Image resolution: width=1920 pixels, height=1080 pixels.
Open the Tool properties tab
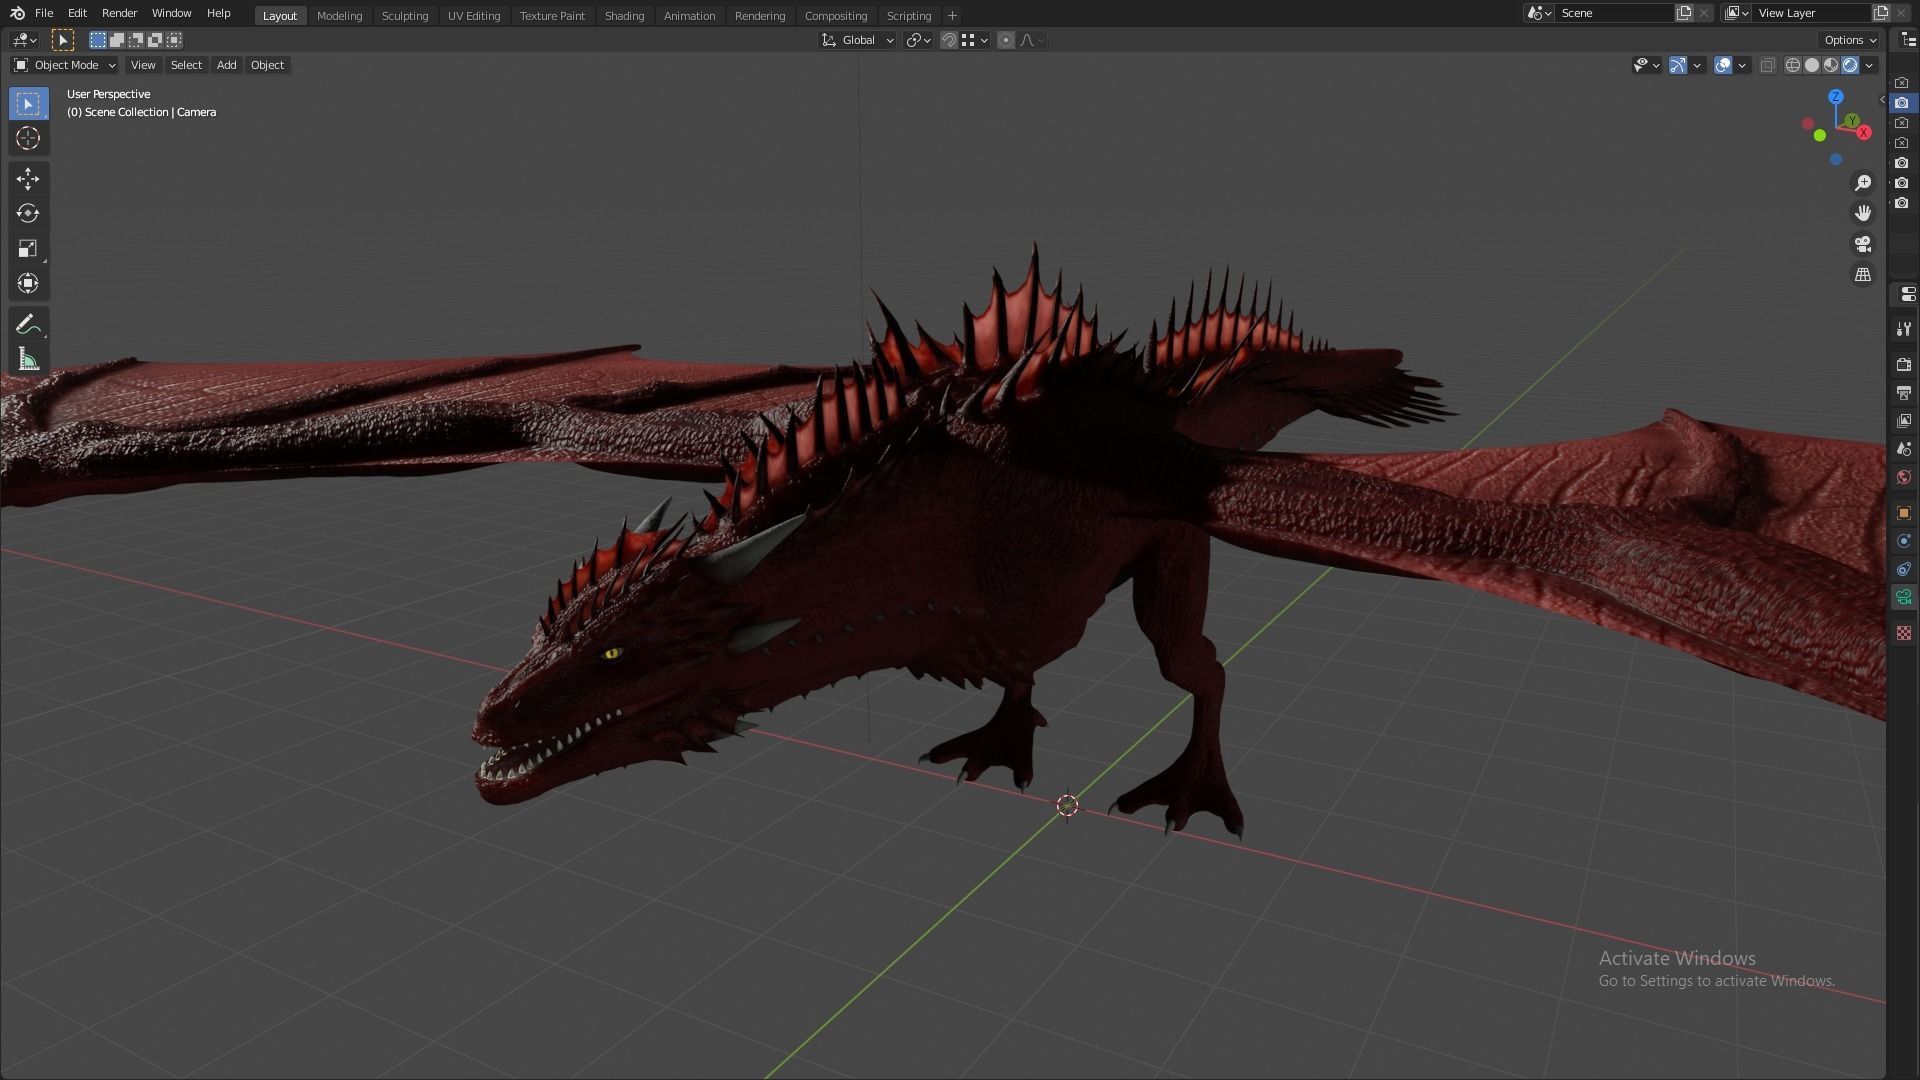tap(1904, 329)
